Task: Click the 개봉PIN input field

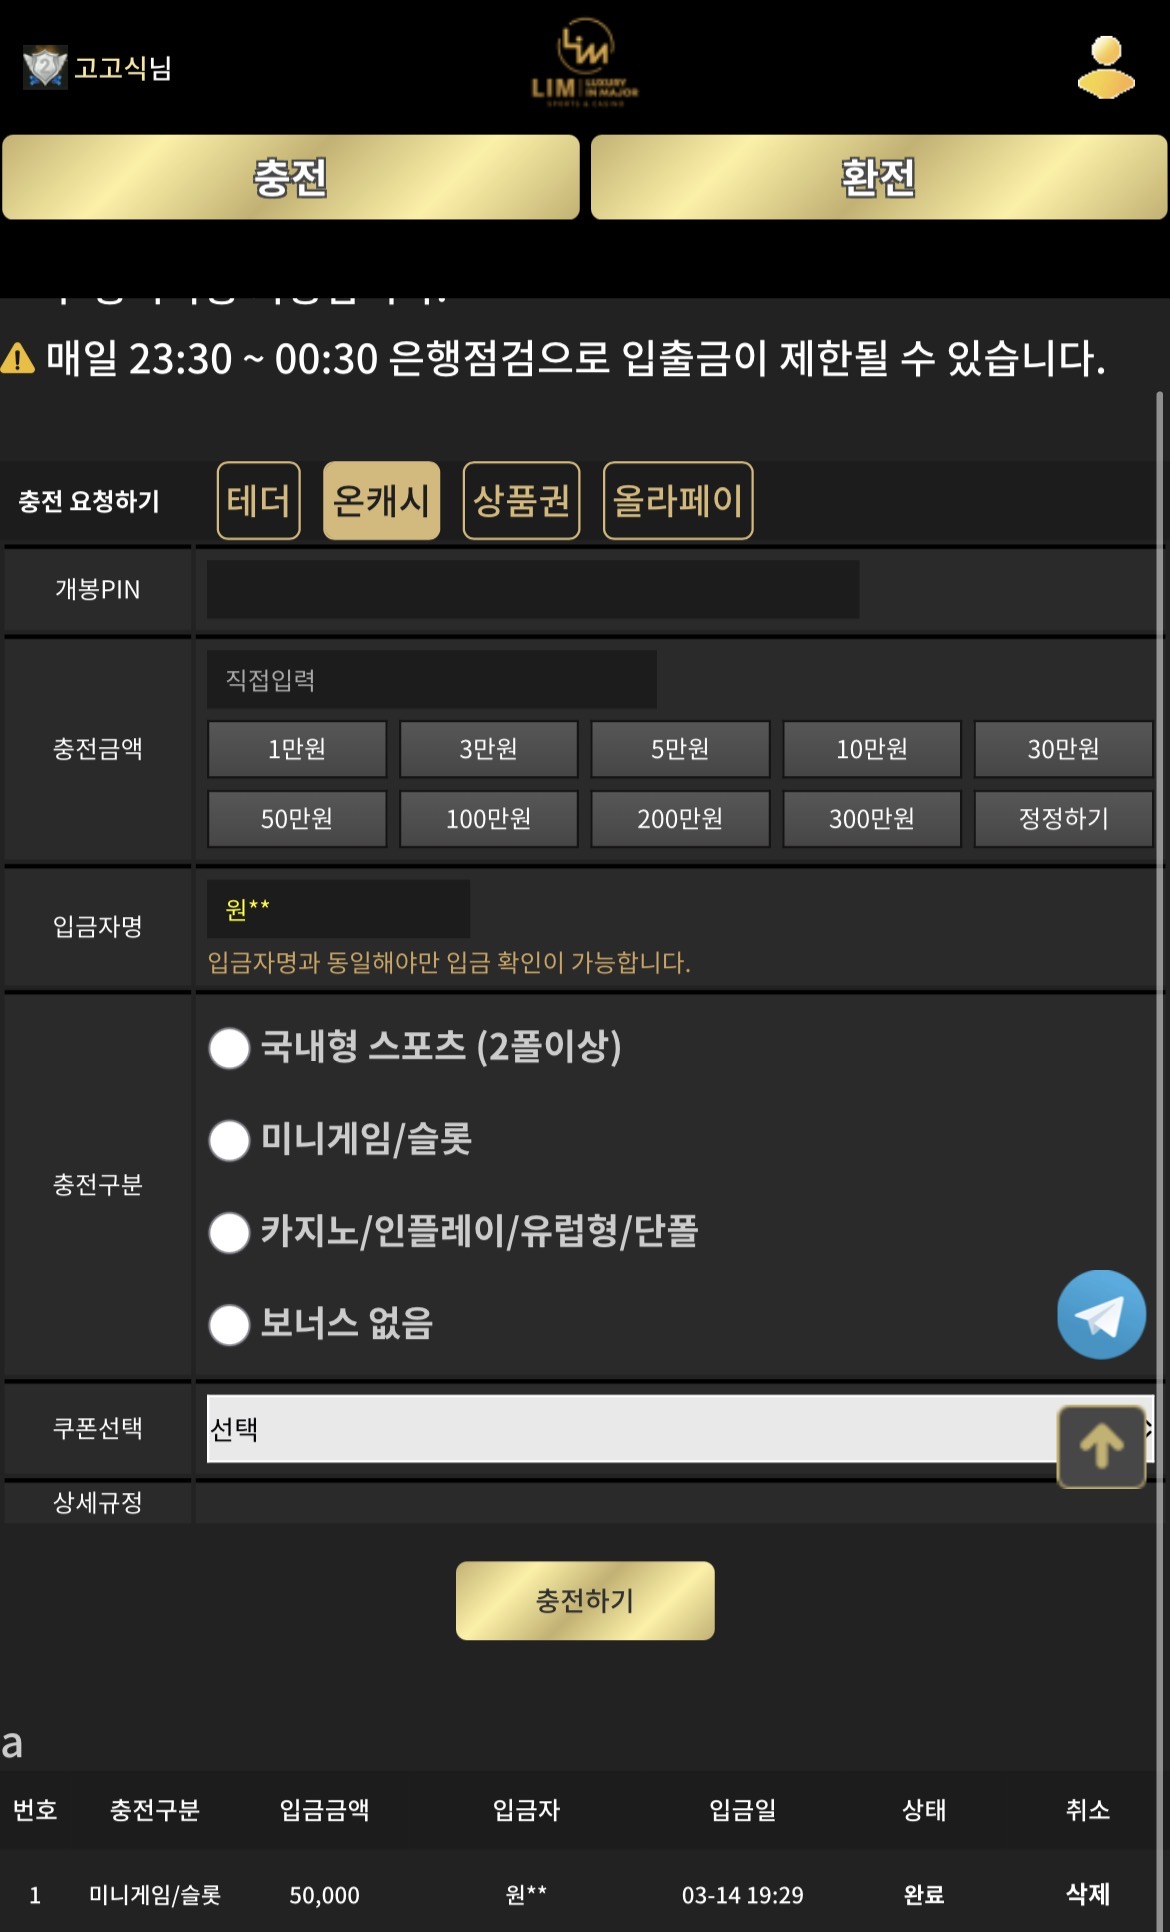Action: [532, 589]
